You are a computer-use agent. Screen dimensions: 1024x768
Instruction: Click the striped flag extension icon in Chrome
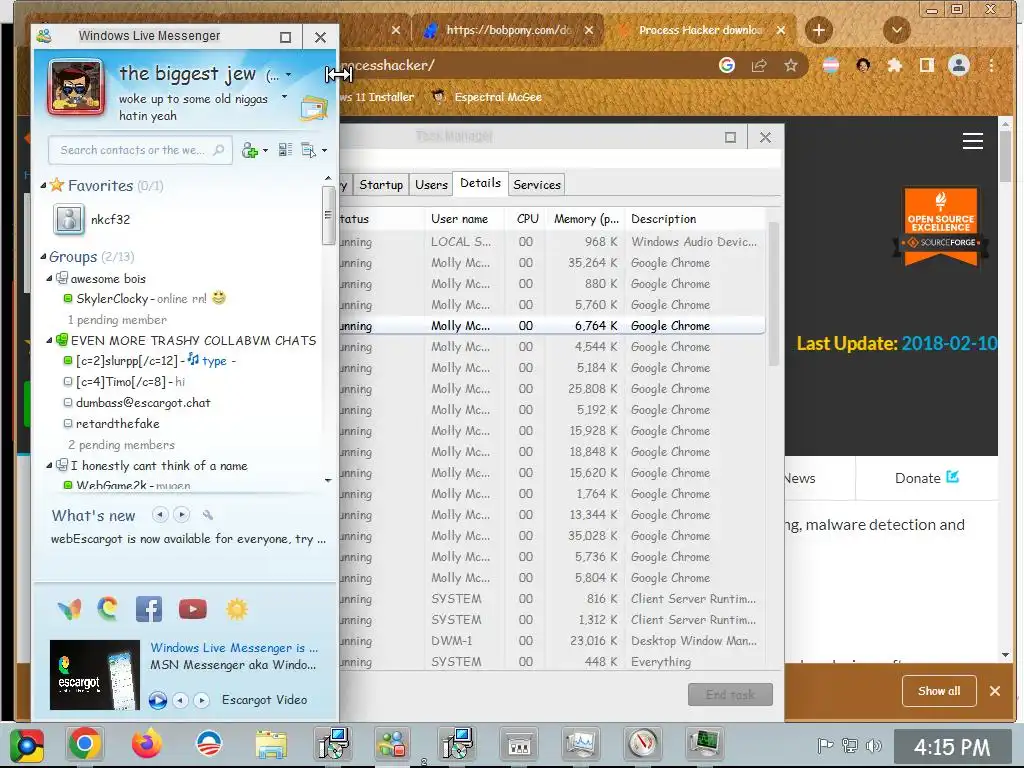[831, 65]
